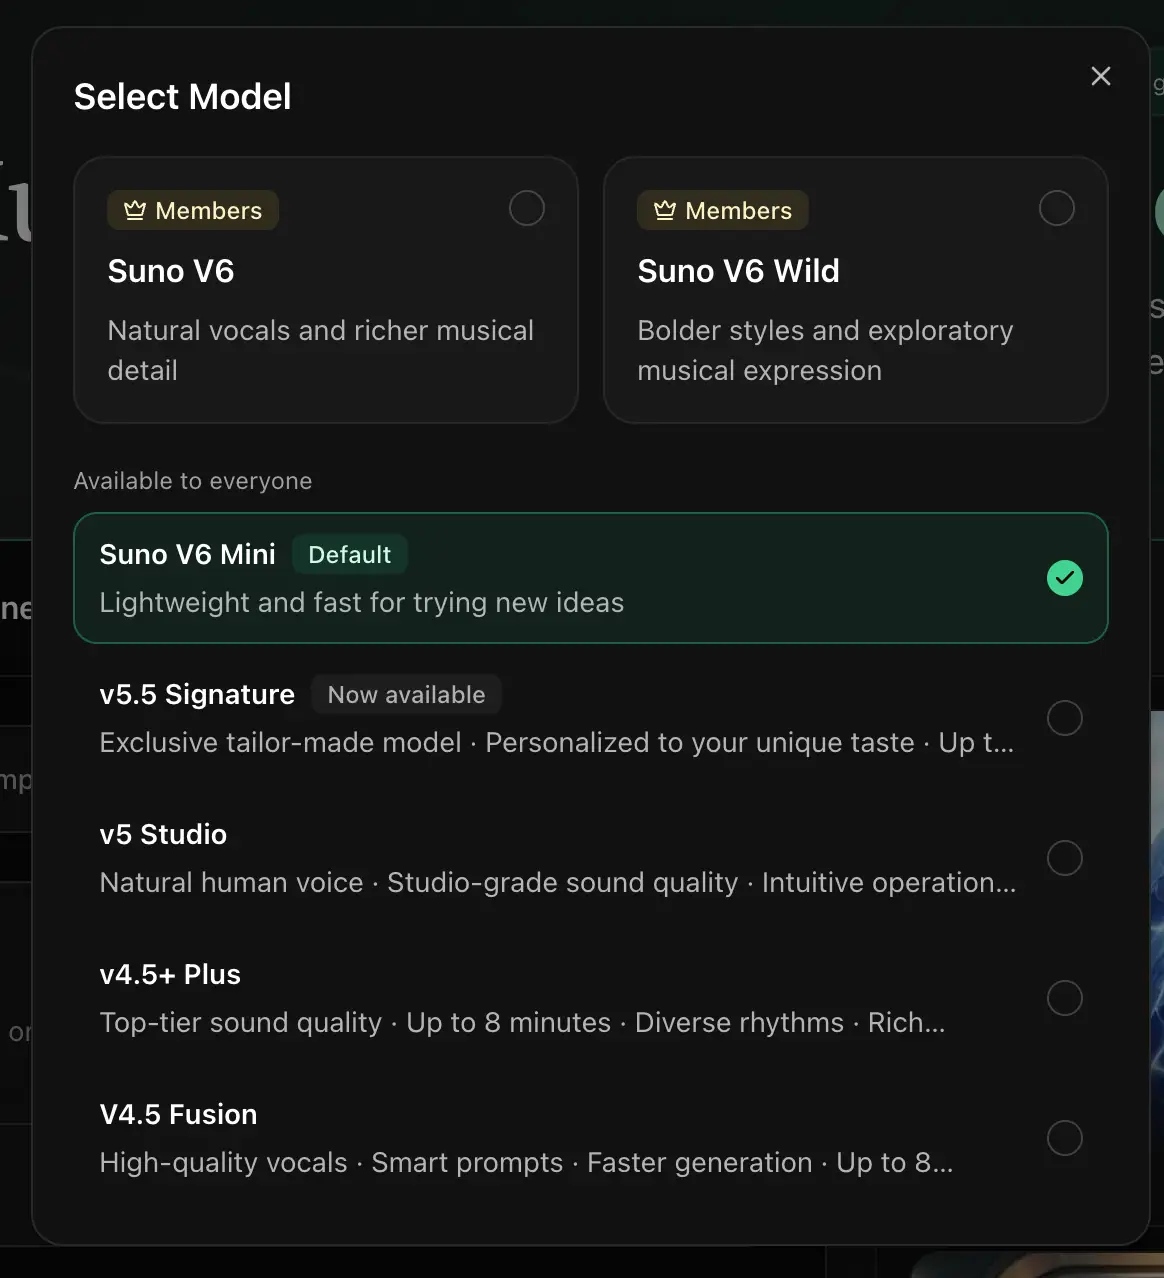
Task: Select the v4.5+ Plus radio button
Action: 1065,998
